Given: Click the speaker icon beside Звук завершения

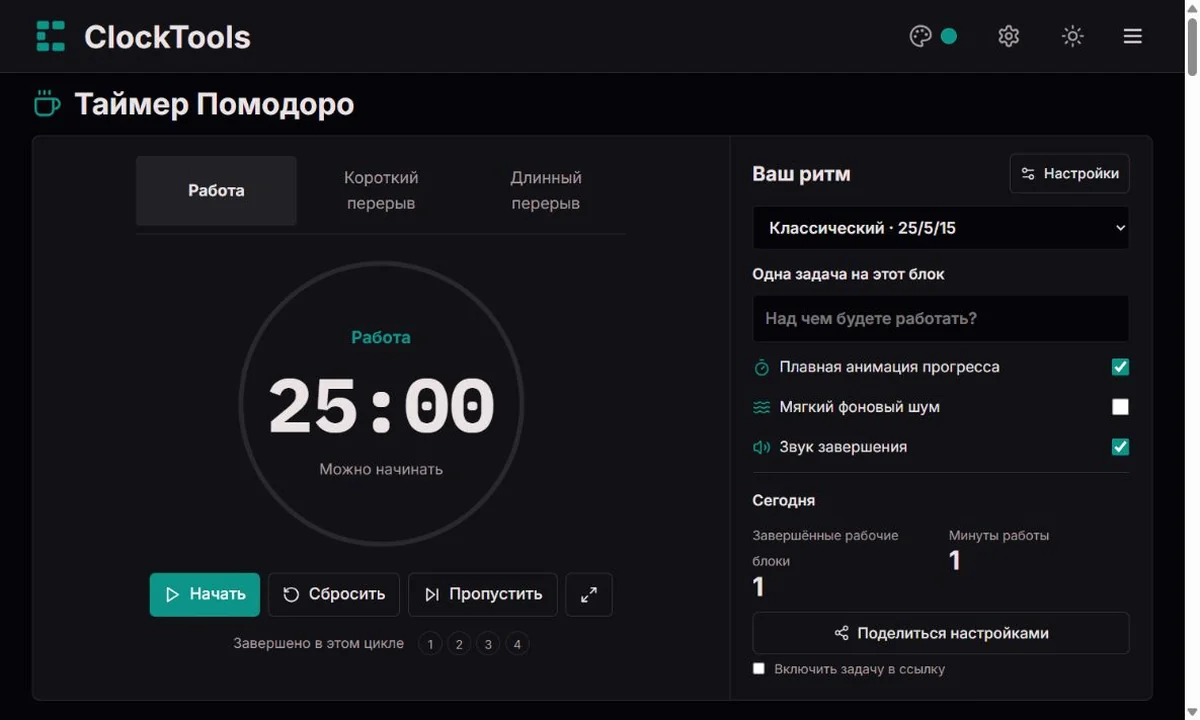Looking at the screenshot, I should coord(762,447).
